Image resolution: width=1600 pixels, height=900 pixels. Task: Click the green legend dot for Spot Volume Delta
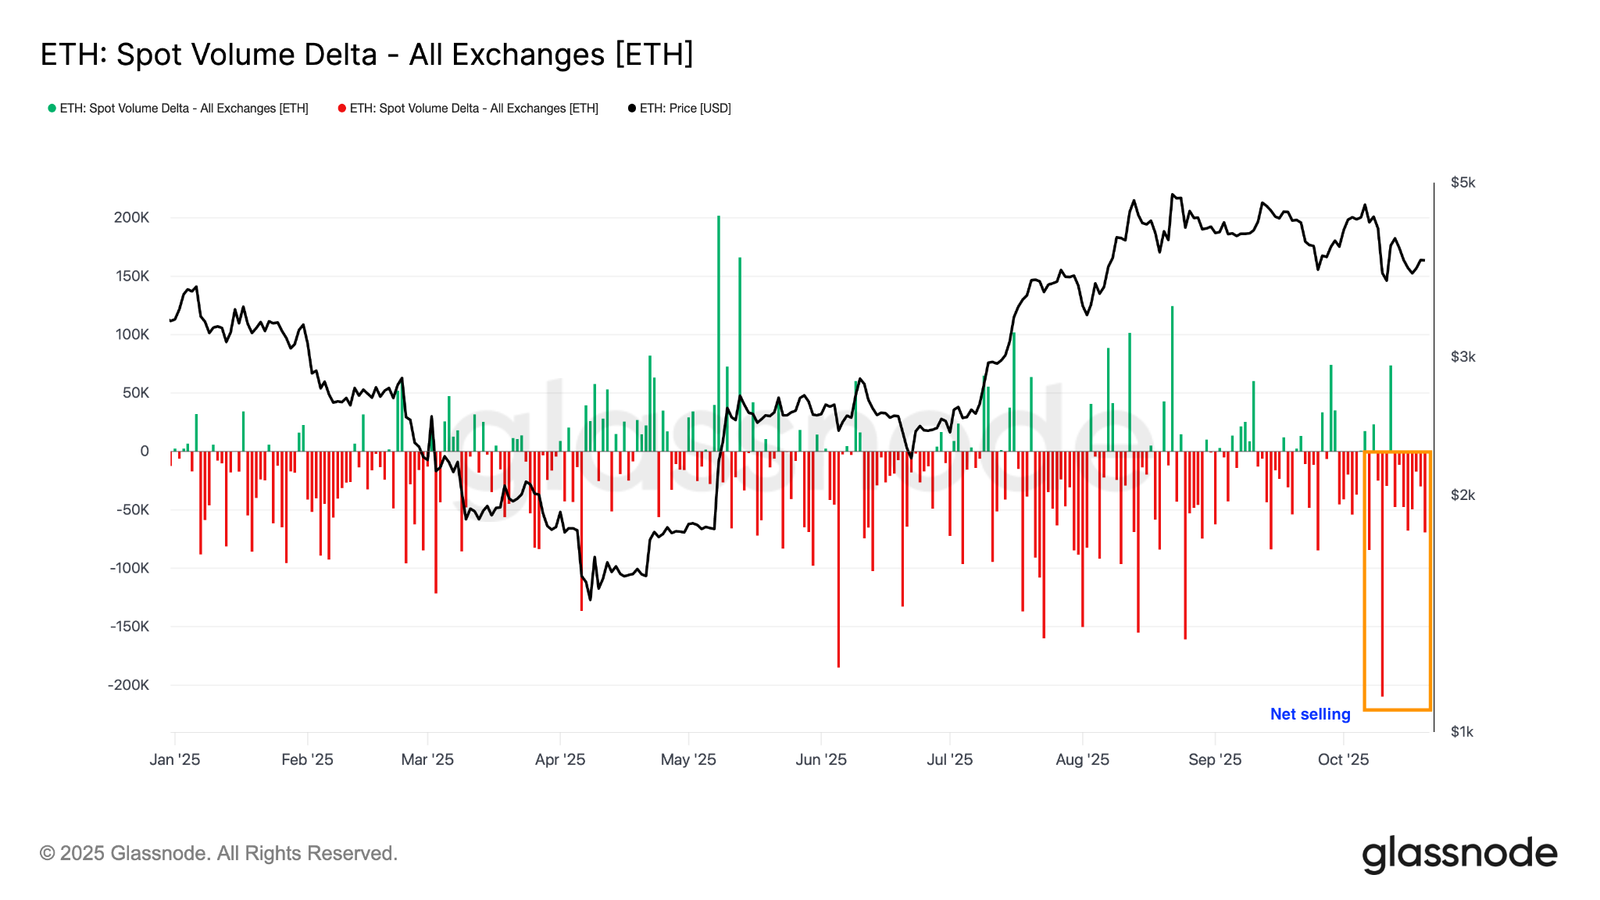[x=52, y=108]
